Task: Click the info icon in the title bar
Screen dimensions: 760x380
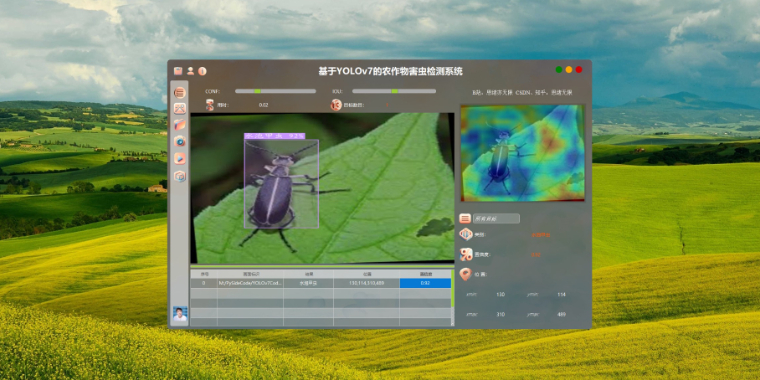Action: (202, 71)
